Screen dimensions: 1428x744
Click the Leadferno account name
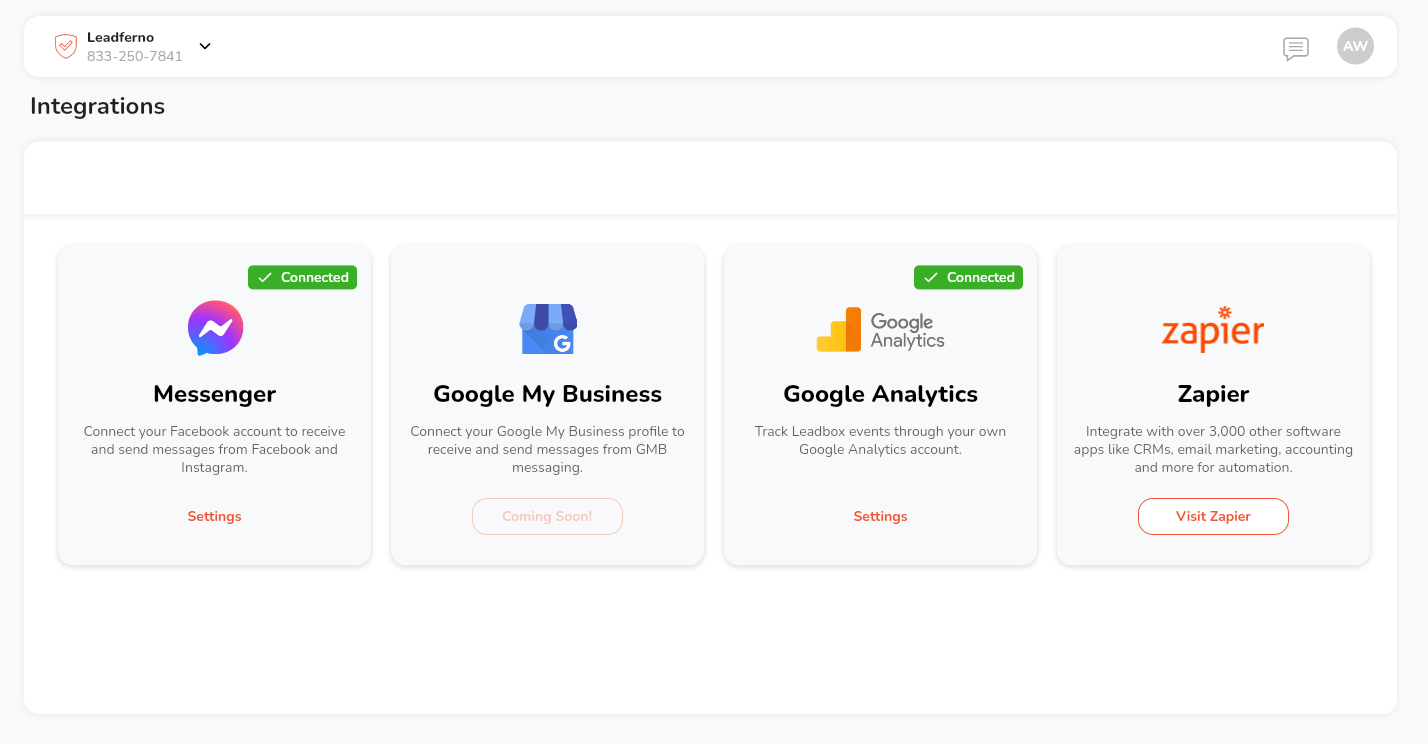click(x=120, y=38)
